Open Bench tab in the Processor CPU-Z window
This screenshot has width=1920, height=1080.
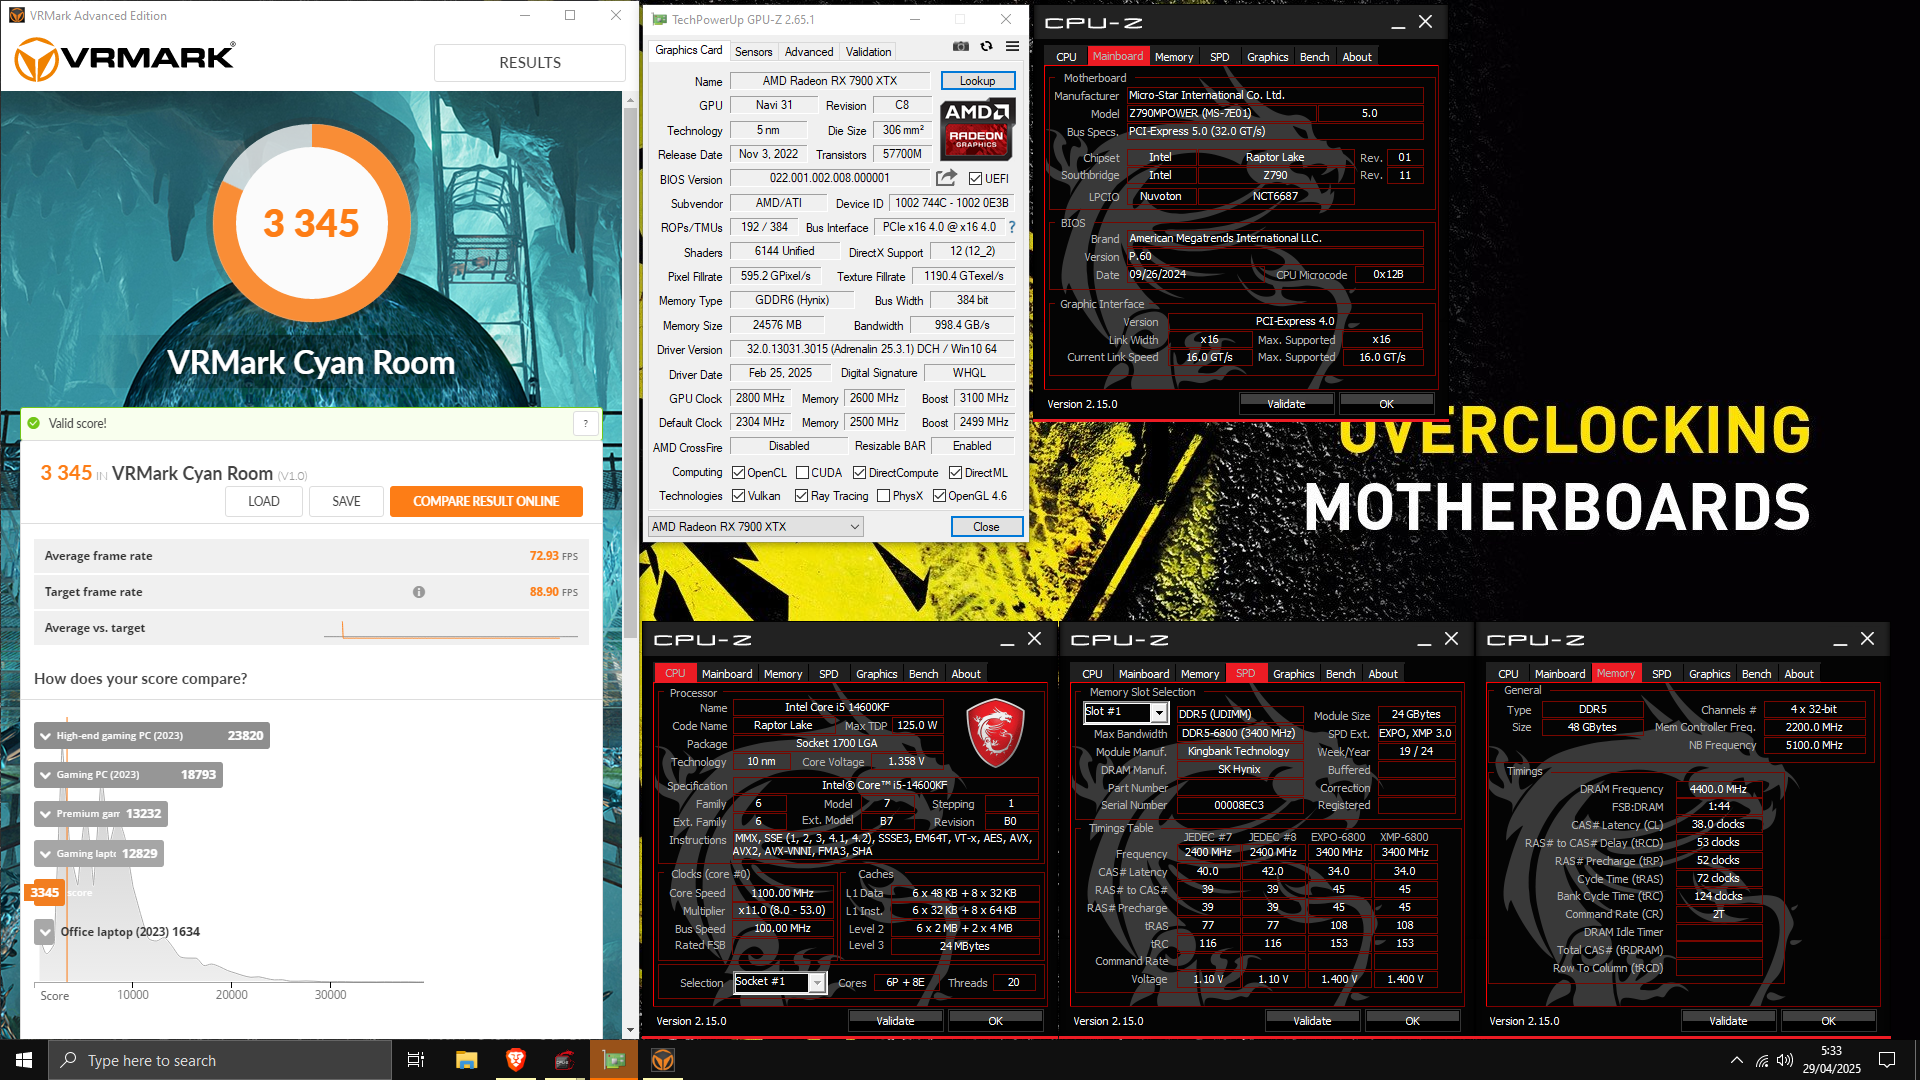pyautogui.click(x=923, y=674)
